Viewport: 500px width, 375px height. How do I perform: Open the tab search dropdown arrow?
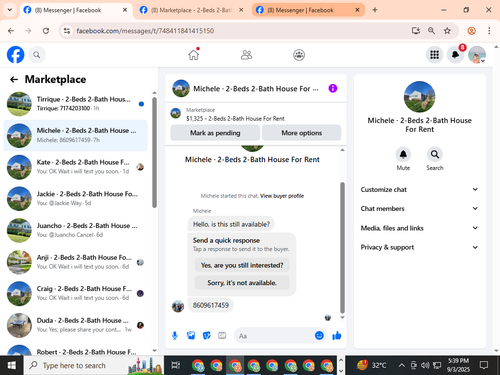(x=10, y=10)
